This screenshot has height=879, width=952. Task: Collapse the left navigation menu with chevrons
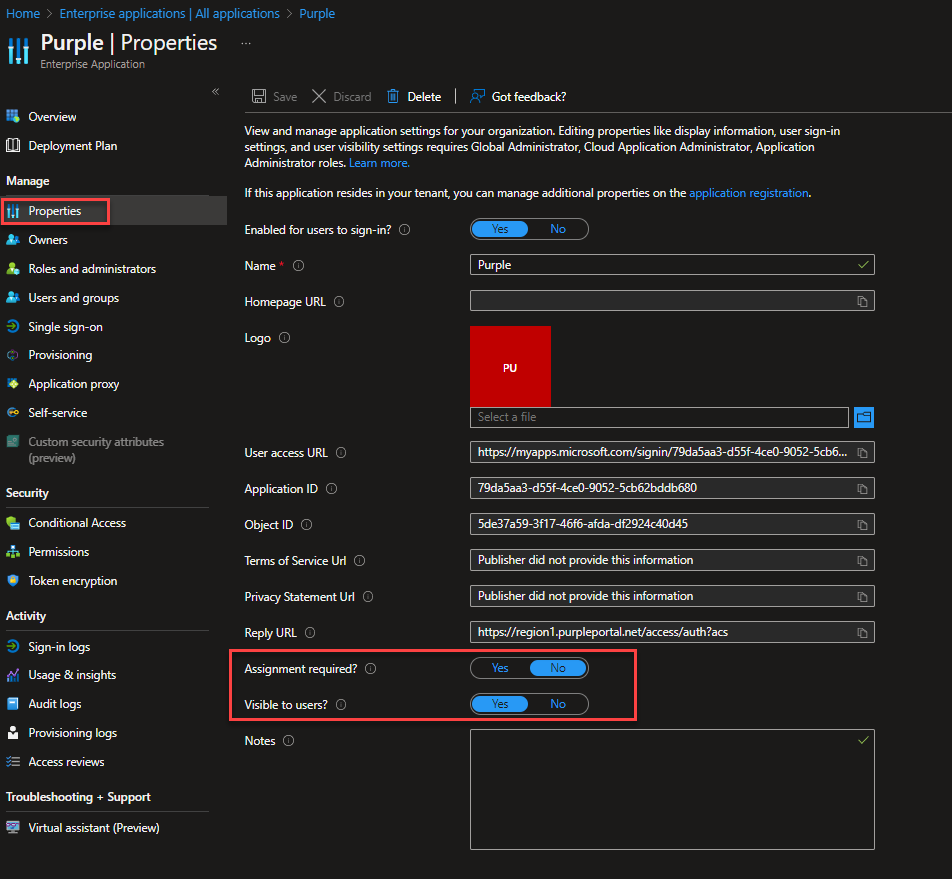[x=215, y=92]
